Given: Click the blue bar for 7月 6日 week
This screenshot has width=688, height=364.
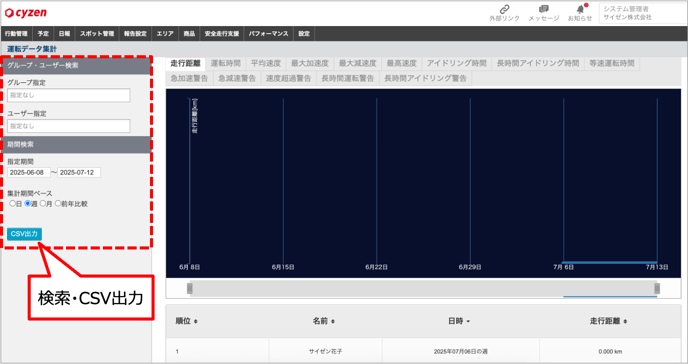Looking at the screenshot, I should coord(610,262).
